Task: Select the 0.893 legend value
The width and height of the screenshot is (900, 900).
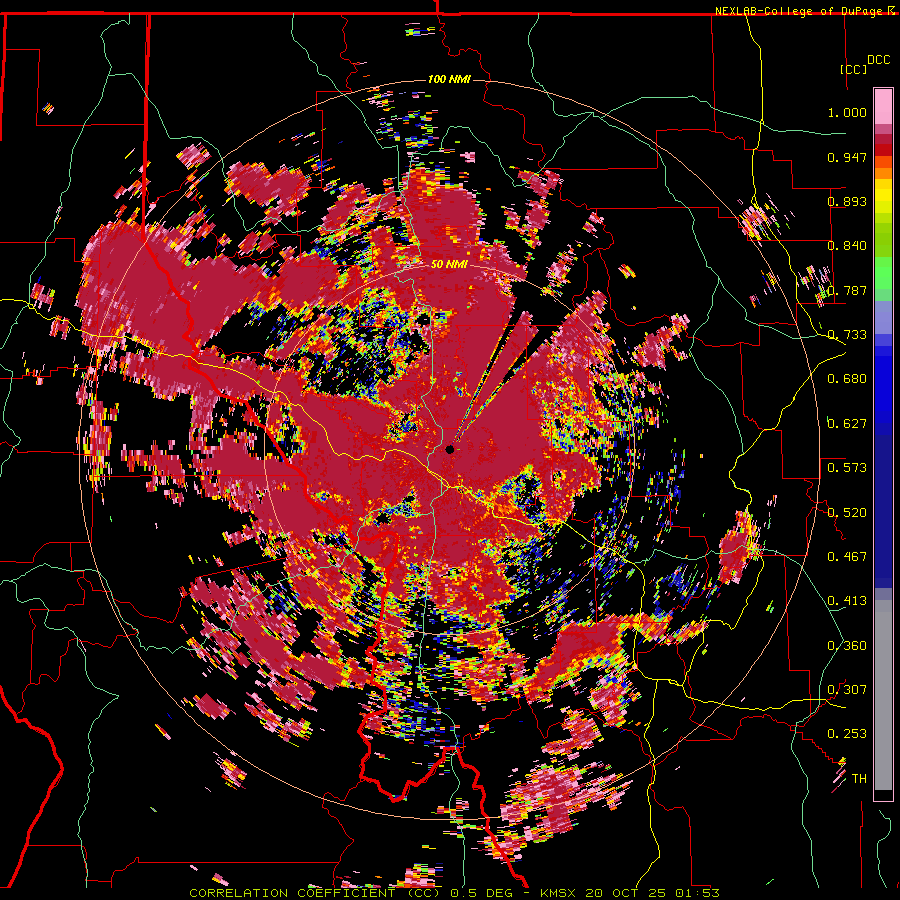Action: (x=847, y=201)
